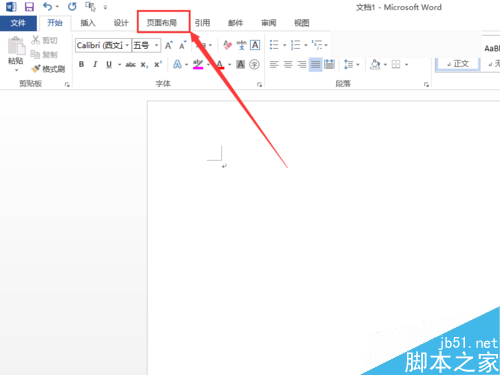
Task: Toggle superscript formatting
Action: pyautogui.click(x=158, y=64)
